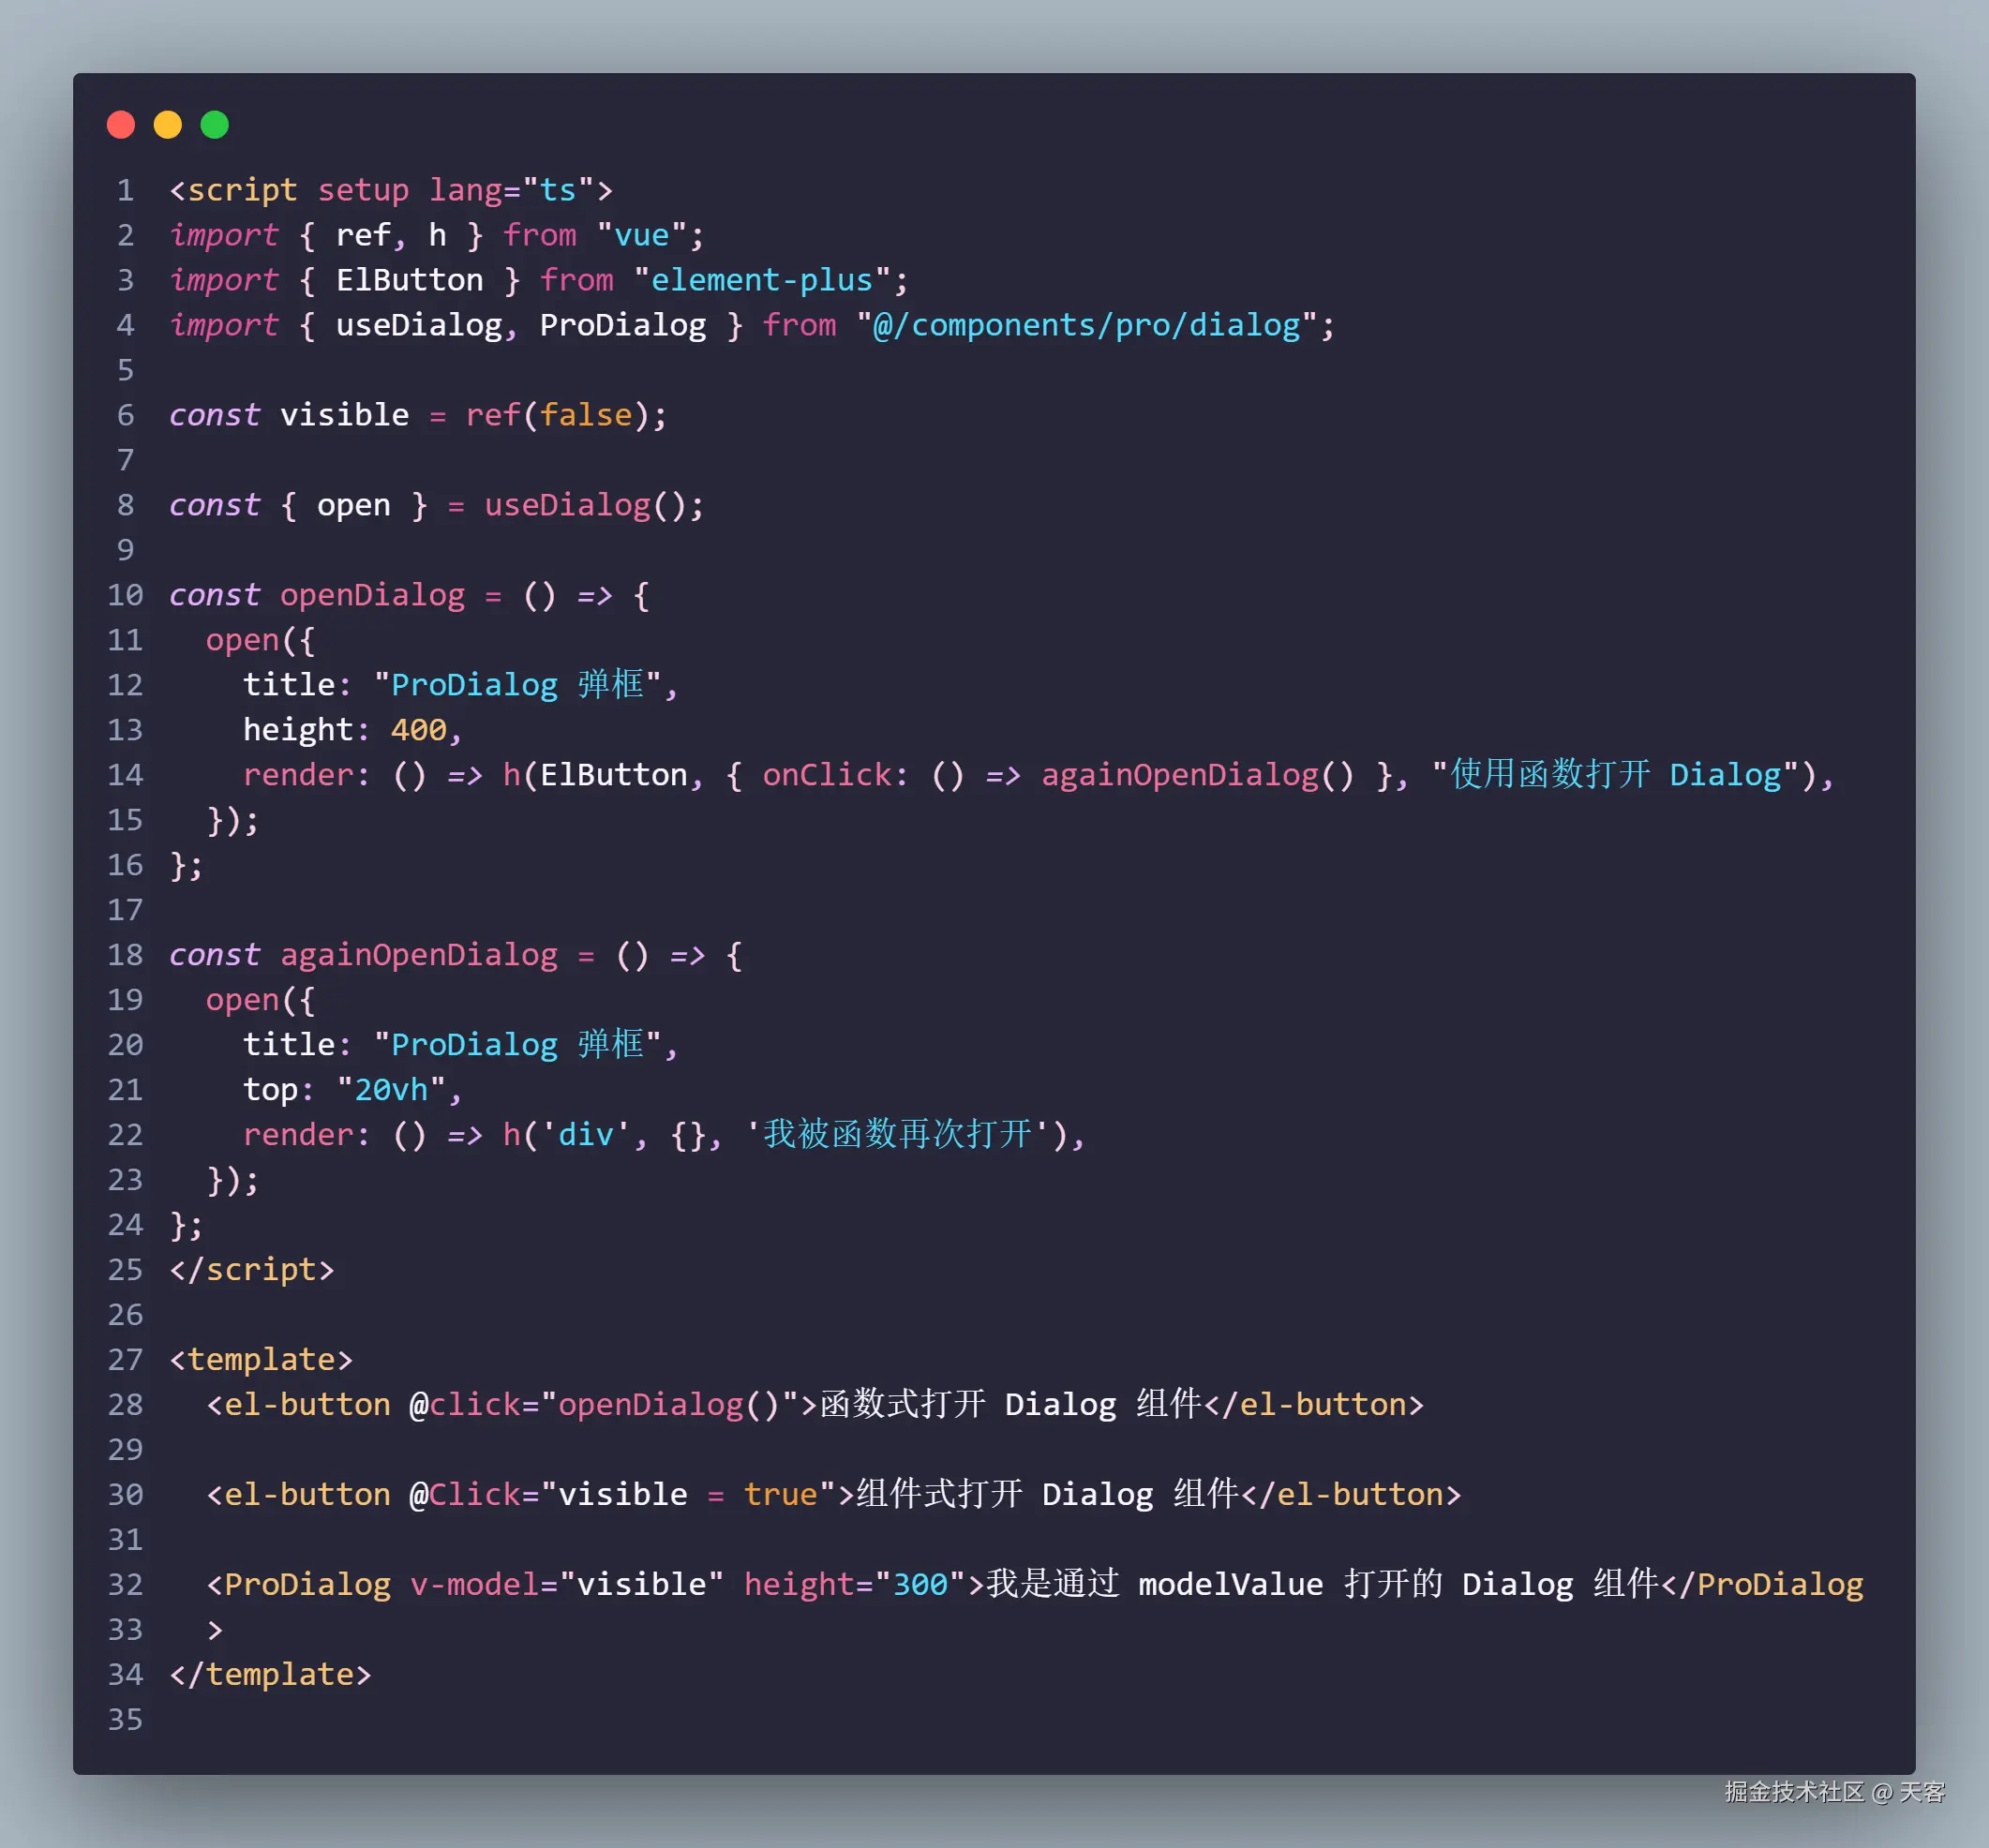Click line number 1
The height and width of the screenshot is (1848, 1989).
pyautogui.click(x=125, y=190)
